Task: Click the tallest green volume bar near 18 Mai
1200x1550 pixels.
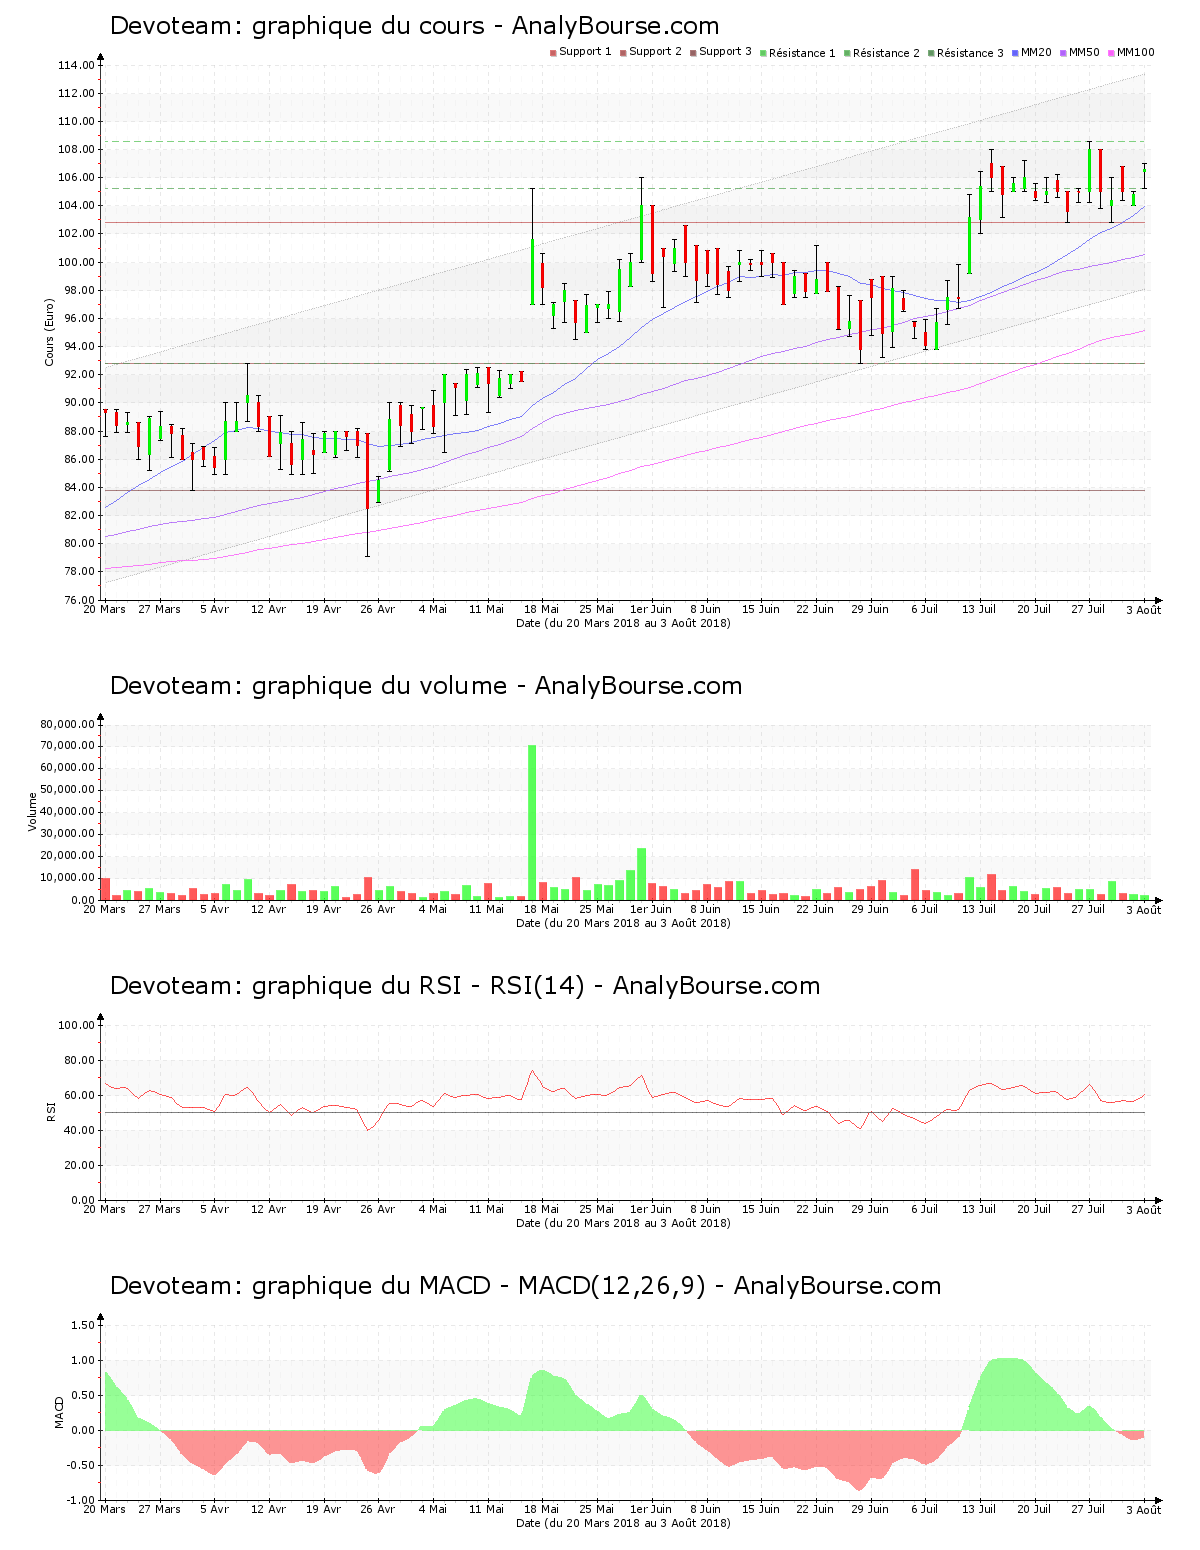Action: tap(532, 822)
